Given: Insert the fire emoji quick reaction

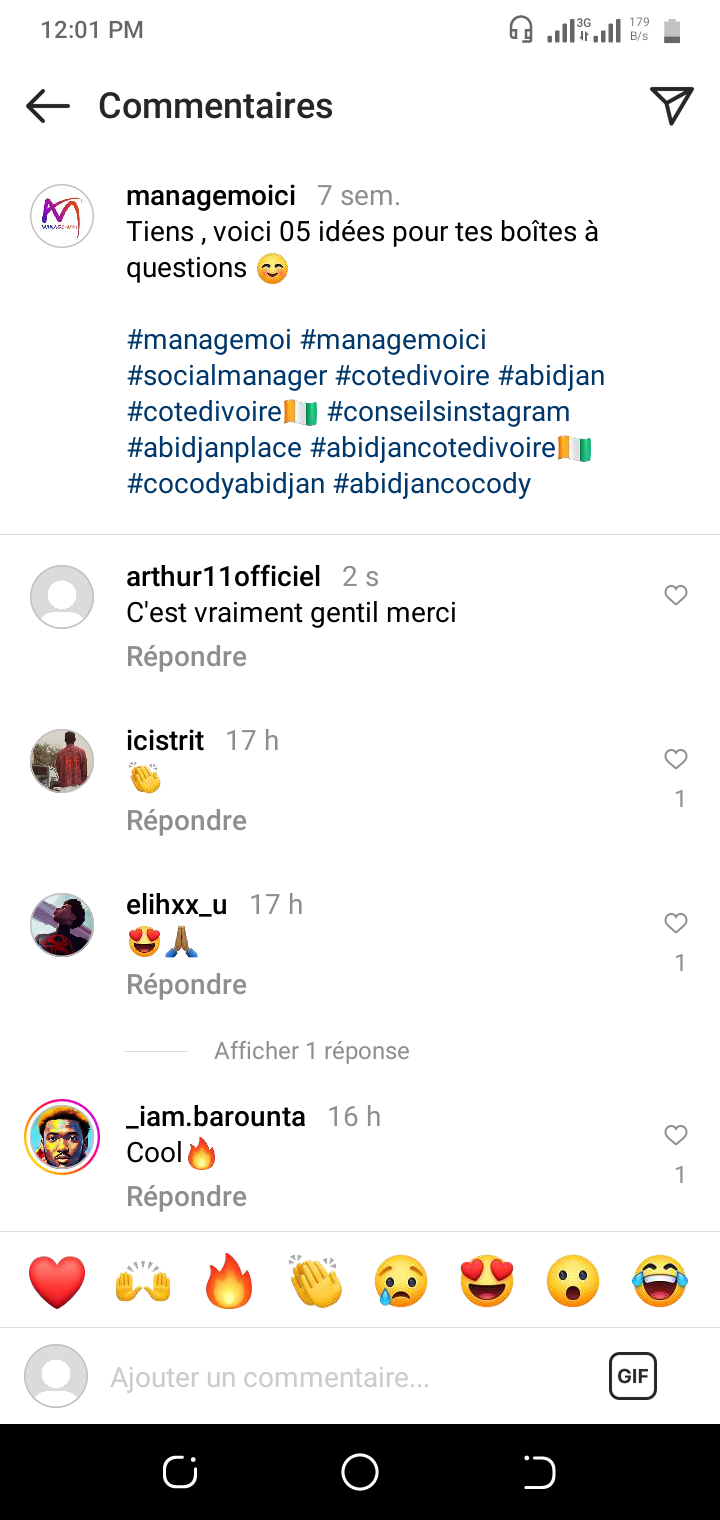Looking at the screenshot, I should click(x=230, y=1282).
